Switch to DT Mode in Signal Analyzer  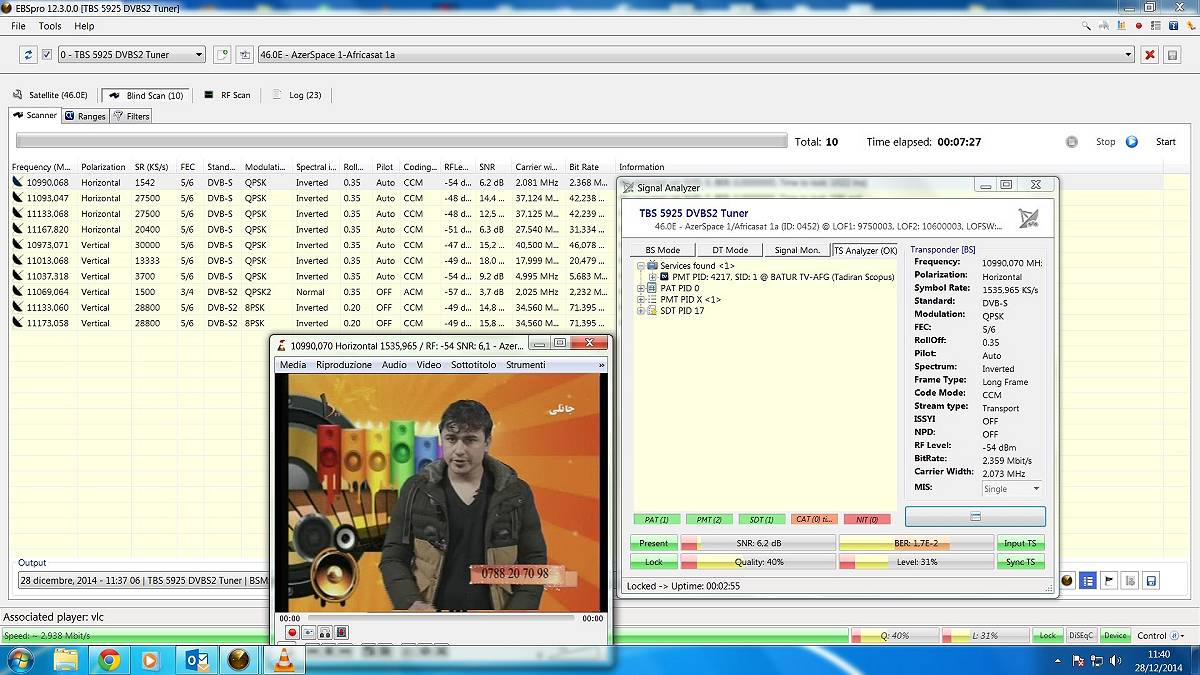(x=729, y=250)
